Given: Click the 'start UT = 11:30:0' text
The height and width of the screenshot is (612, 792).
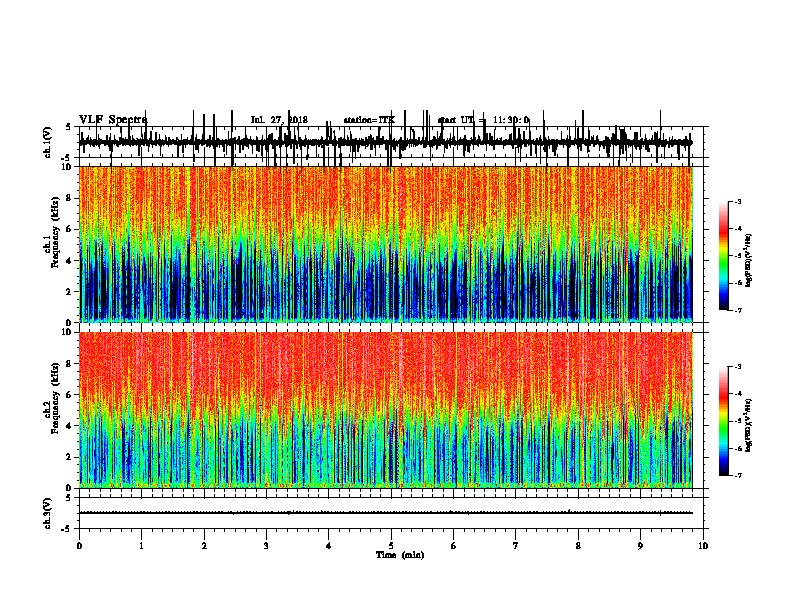Looking at the screenshot, I should (483, 120).
